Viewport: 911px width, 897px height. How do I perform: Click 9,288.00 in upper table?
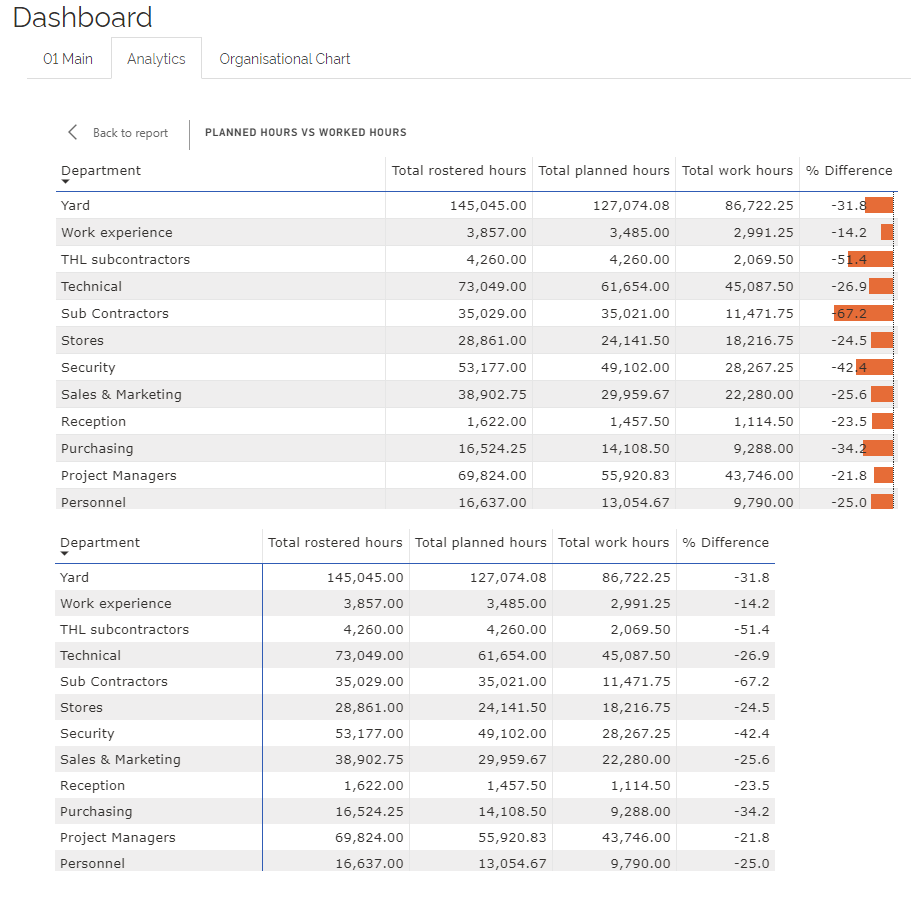pyautogui.click(x=763, y=448)
